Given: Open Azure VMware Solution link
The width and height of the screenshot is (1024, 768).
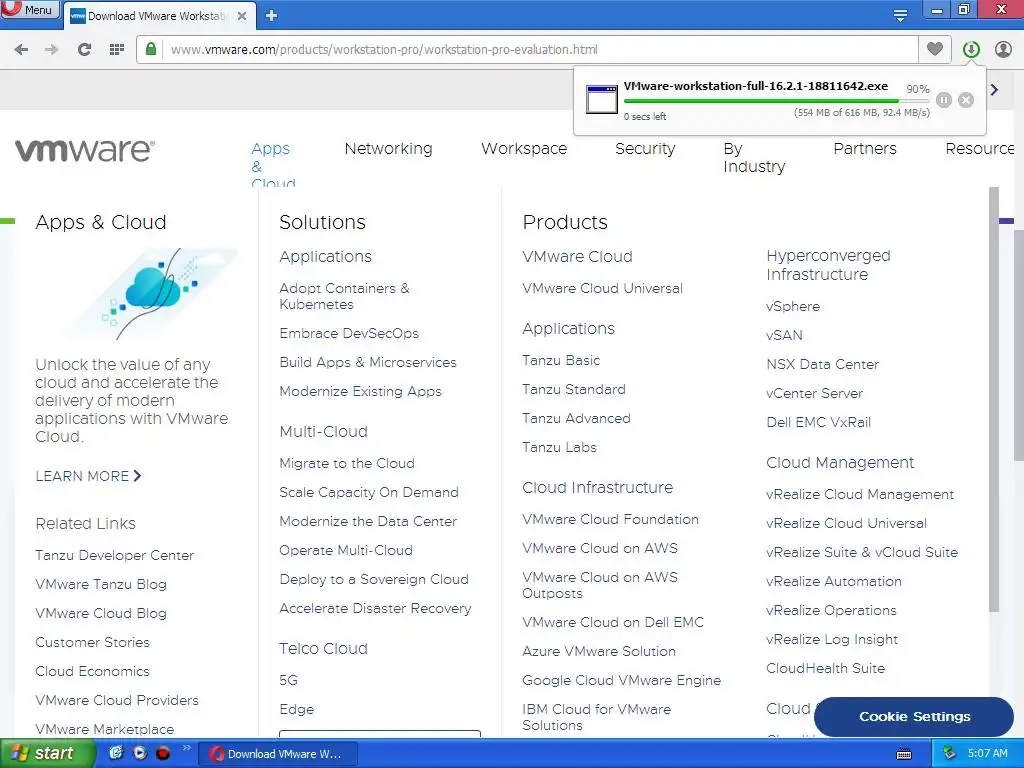Looking at the screenshot, I should [x=598, y=651].
